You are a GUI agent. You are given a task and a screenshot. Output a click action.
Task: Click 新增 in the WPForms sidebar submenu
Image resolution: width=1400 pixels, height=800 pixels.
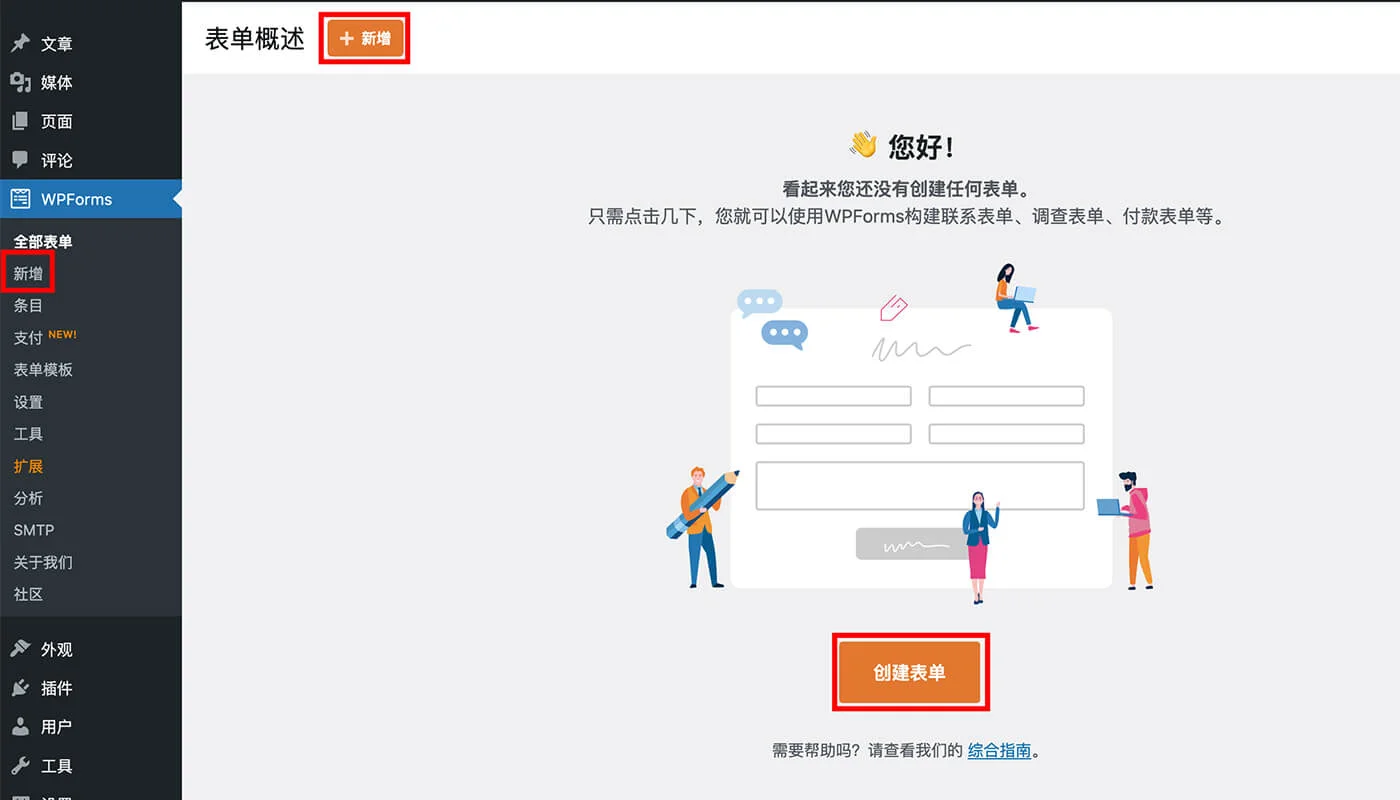(x=28, y=272)
